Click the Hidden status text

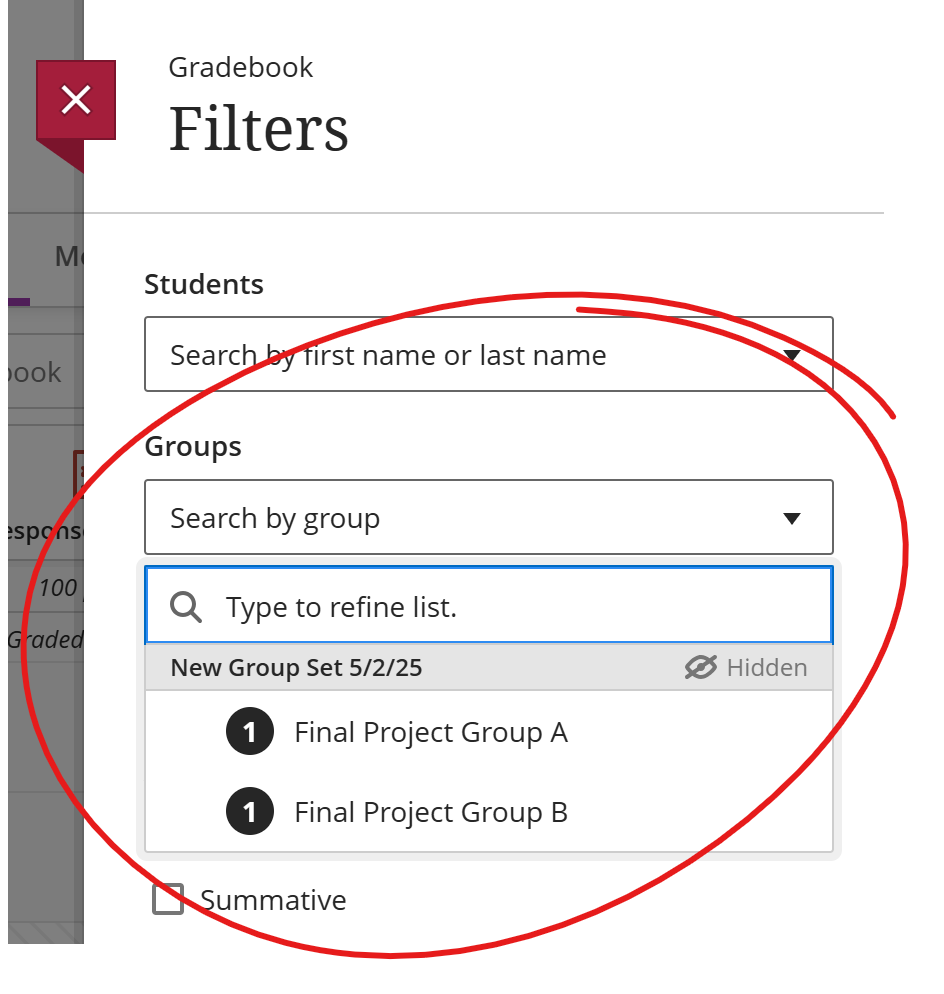click(x=766, y=668)
